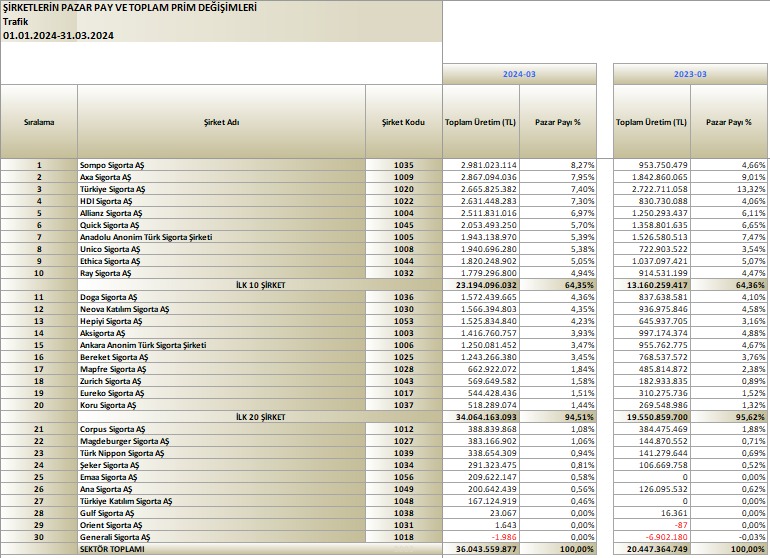Viewport: 770px width, 558px height.
Task: Click Ray Sigorta AŞ name
Action: click(221, 273)
